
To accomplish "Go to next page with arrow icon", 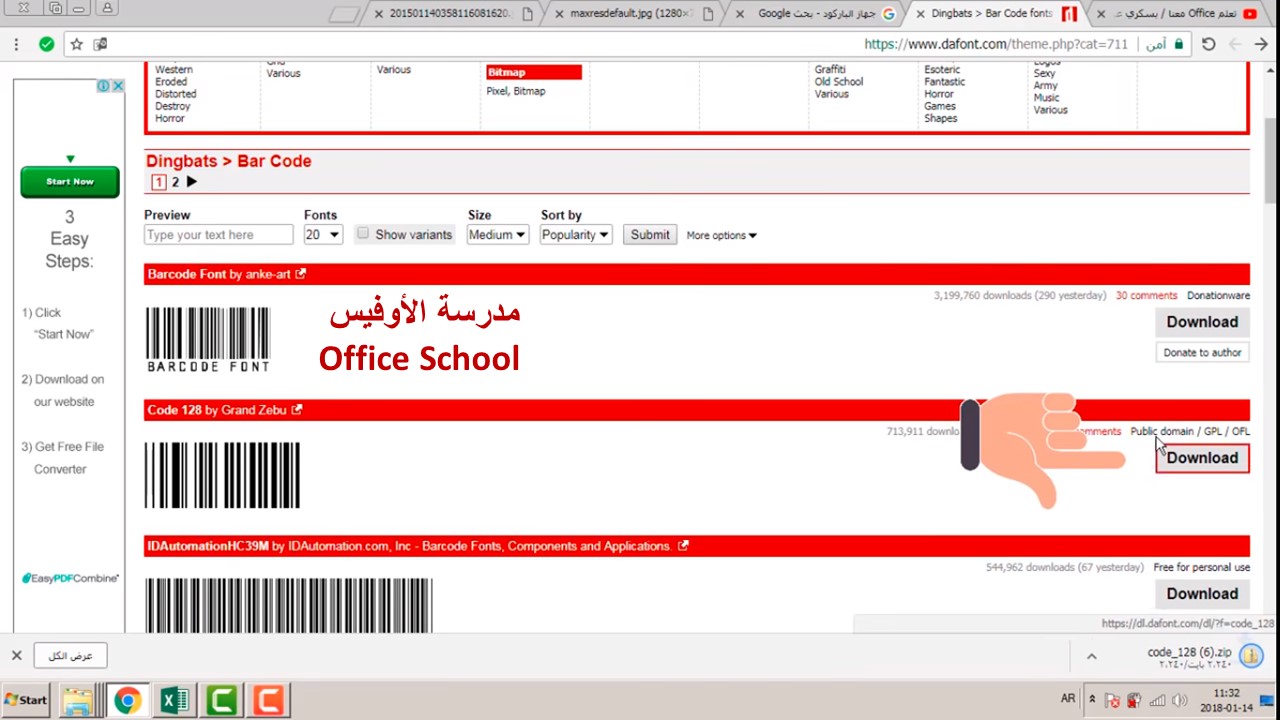I will [x=191, y=182].
